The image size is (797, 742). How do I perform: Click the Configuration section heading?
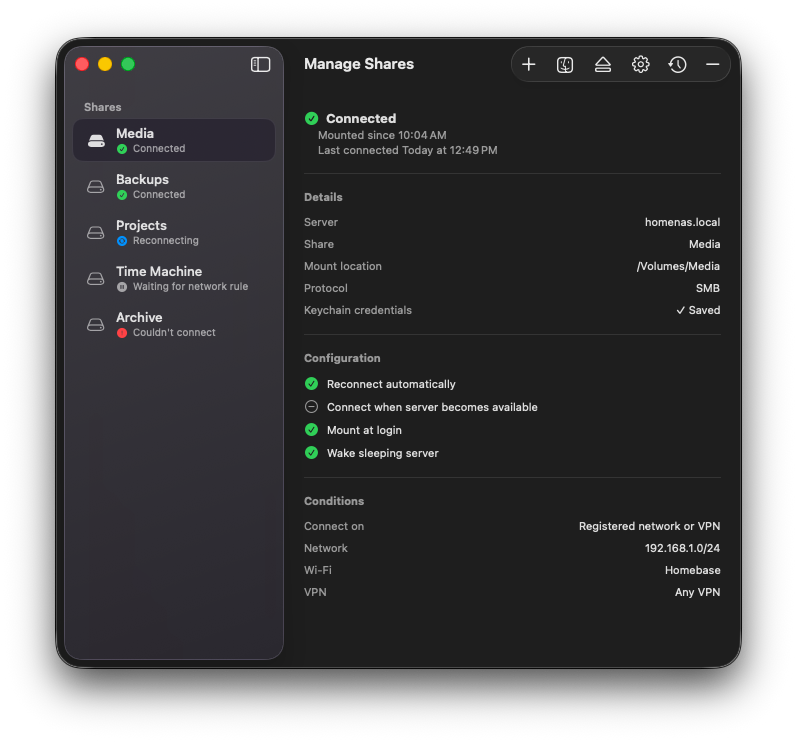coord(342,358)
